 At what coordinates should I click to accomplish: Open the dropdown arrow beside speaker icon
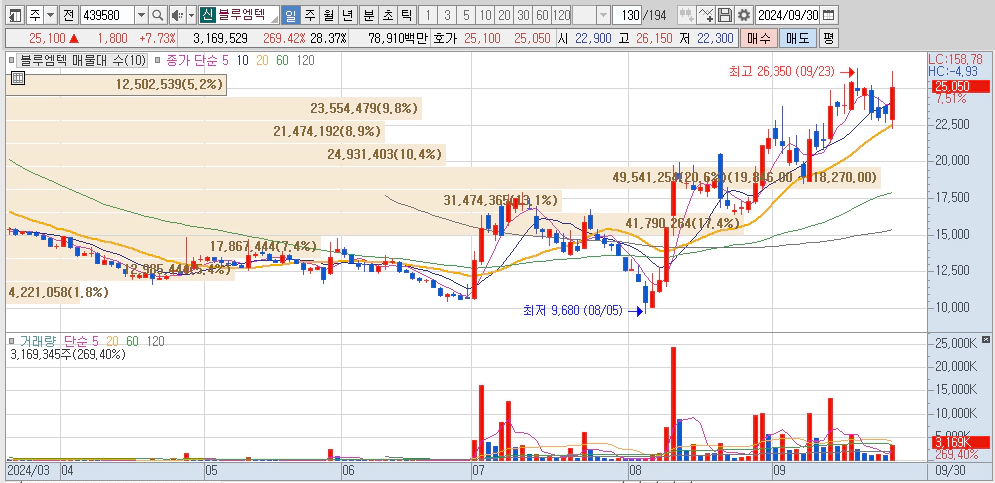click(x=191, y=15)
